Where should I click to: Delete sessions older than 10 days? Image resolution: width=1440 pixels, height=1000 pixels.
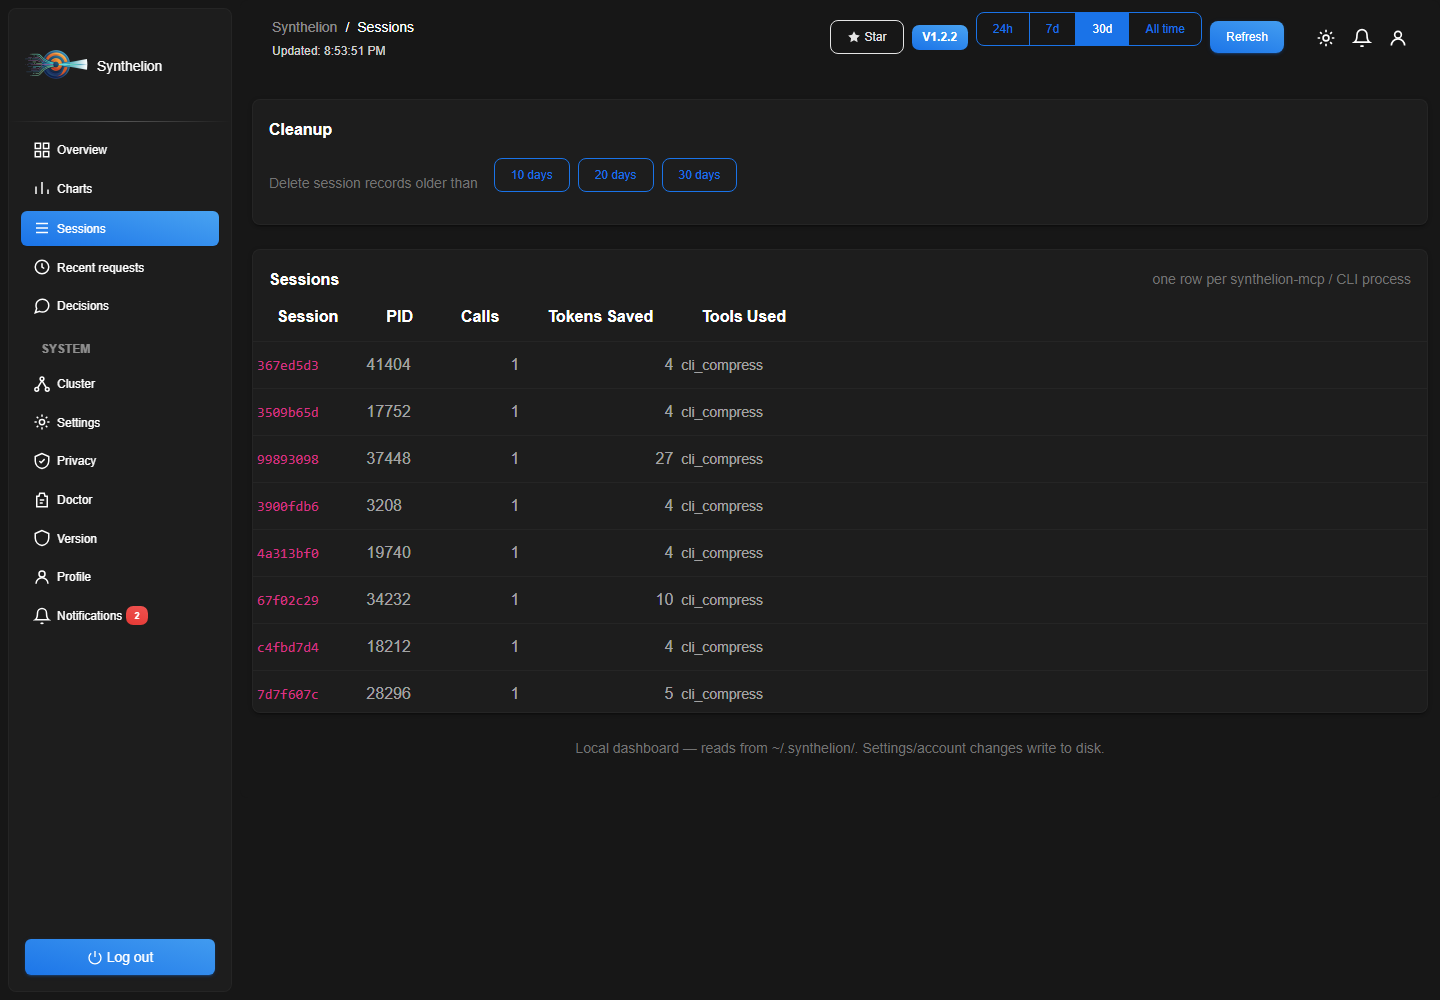(x=532, y=175)
